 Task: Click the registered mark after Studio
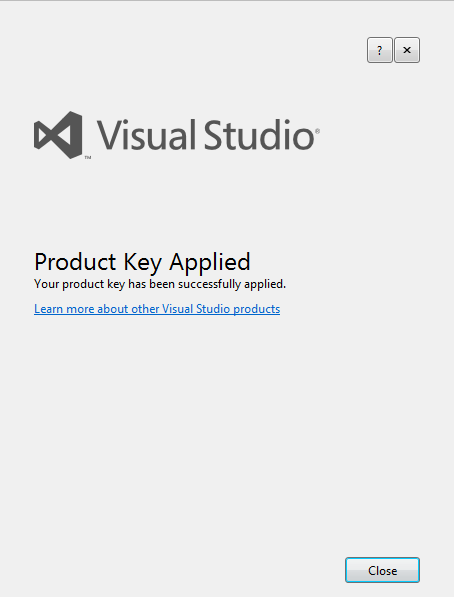pyautogui.click(x=317, y=131)
